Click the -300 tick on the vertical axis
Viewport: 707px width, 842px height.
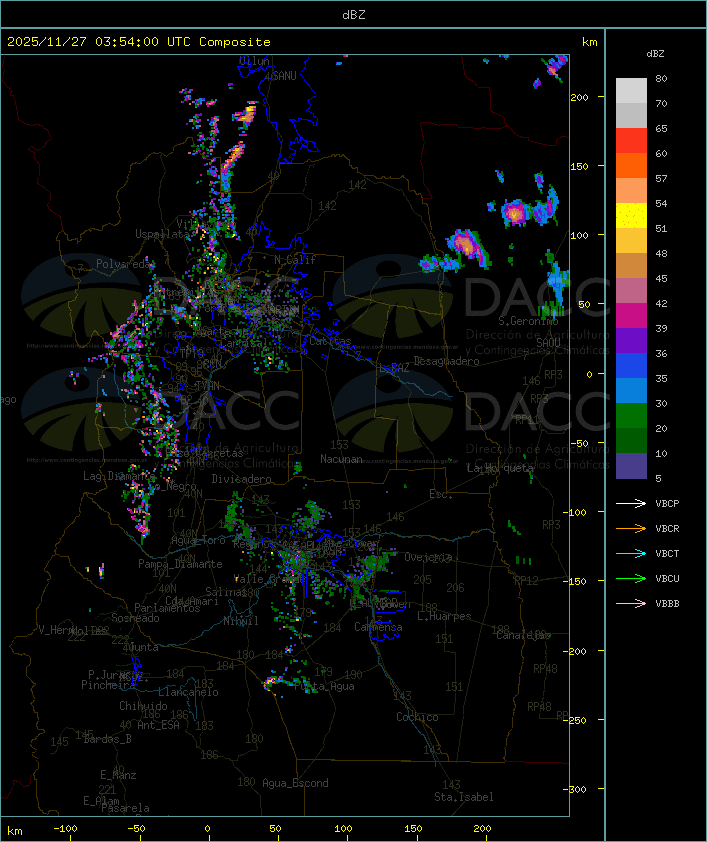(577, 789)
